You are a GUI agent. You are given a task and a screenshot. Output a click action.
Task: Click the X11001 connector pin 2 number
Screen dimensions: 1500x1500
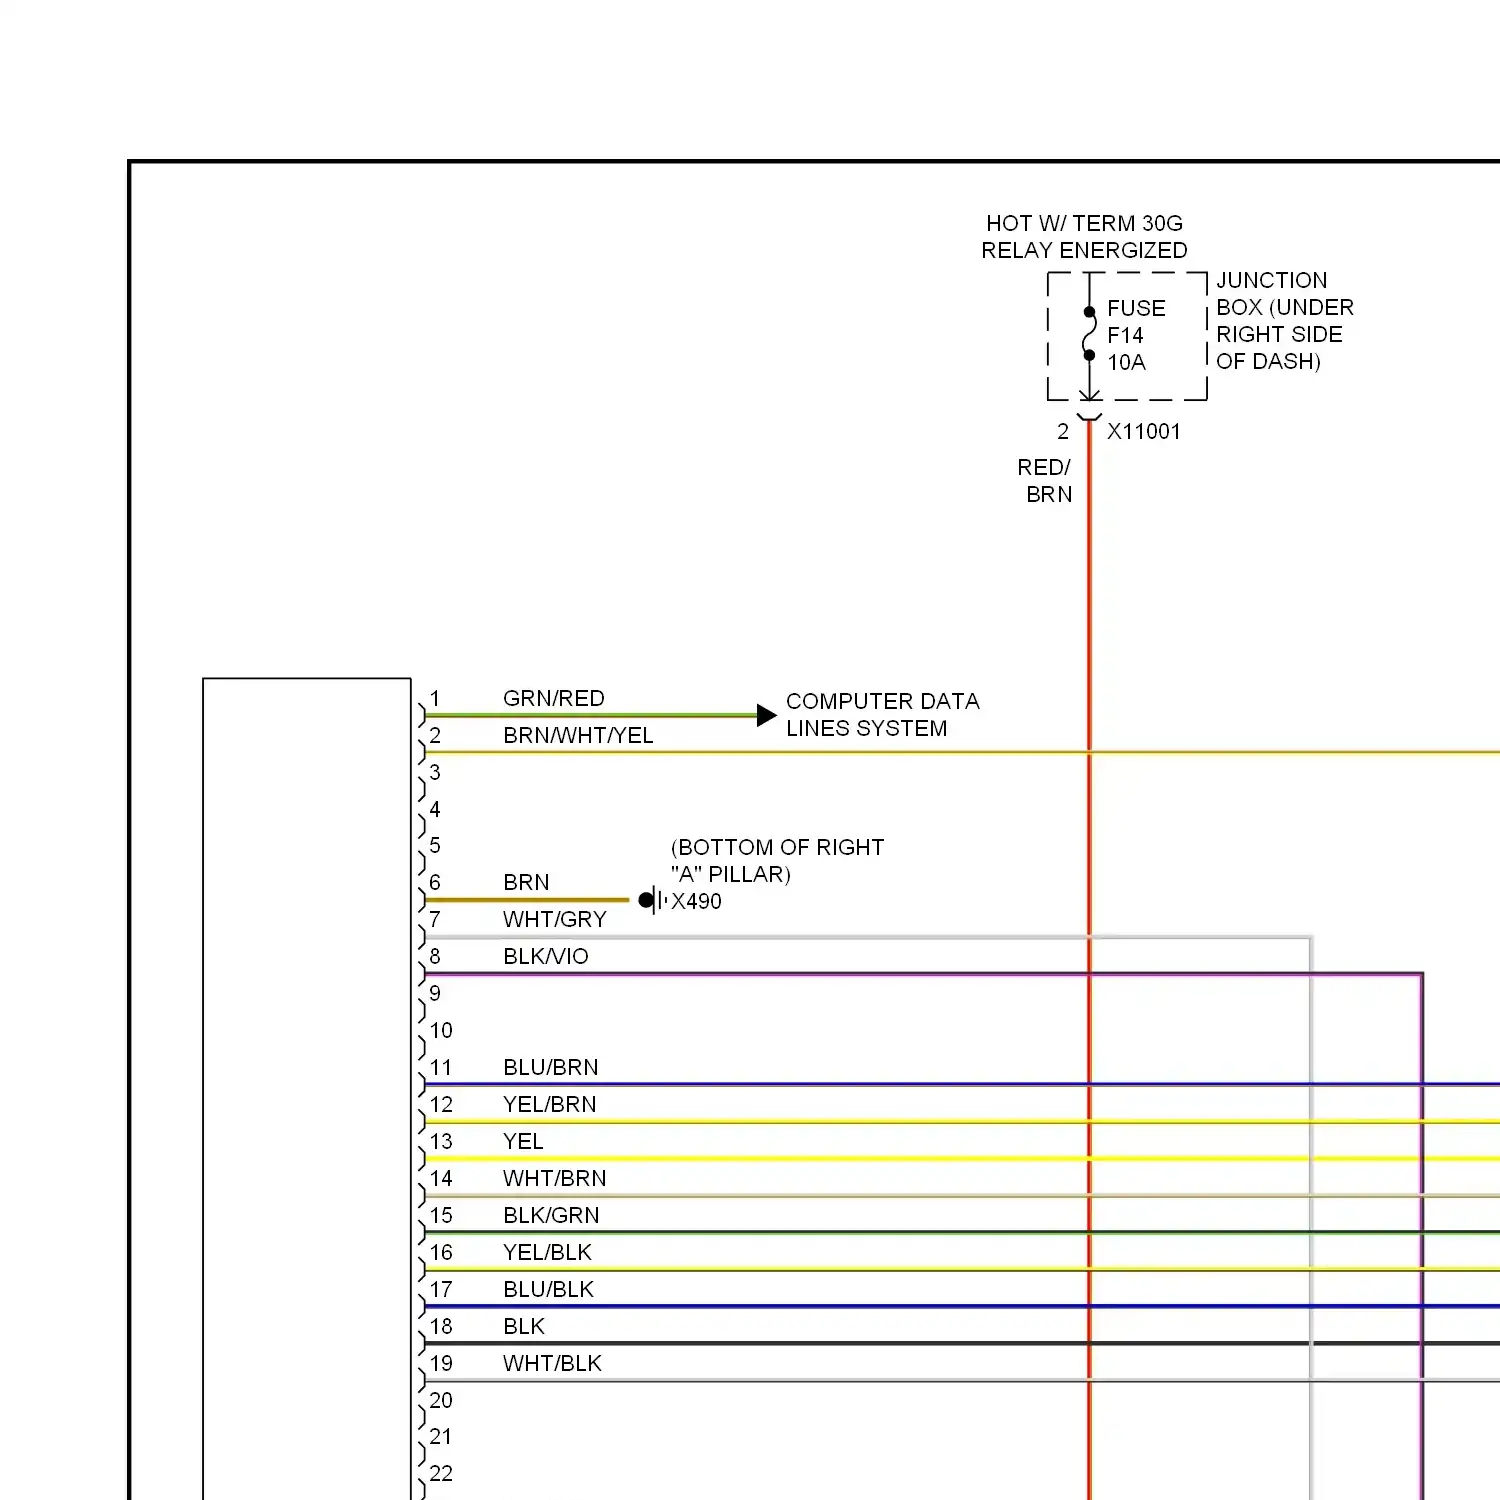1063,431
